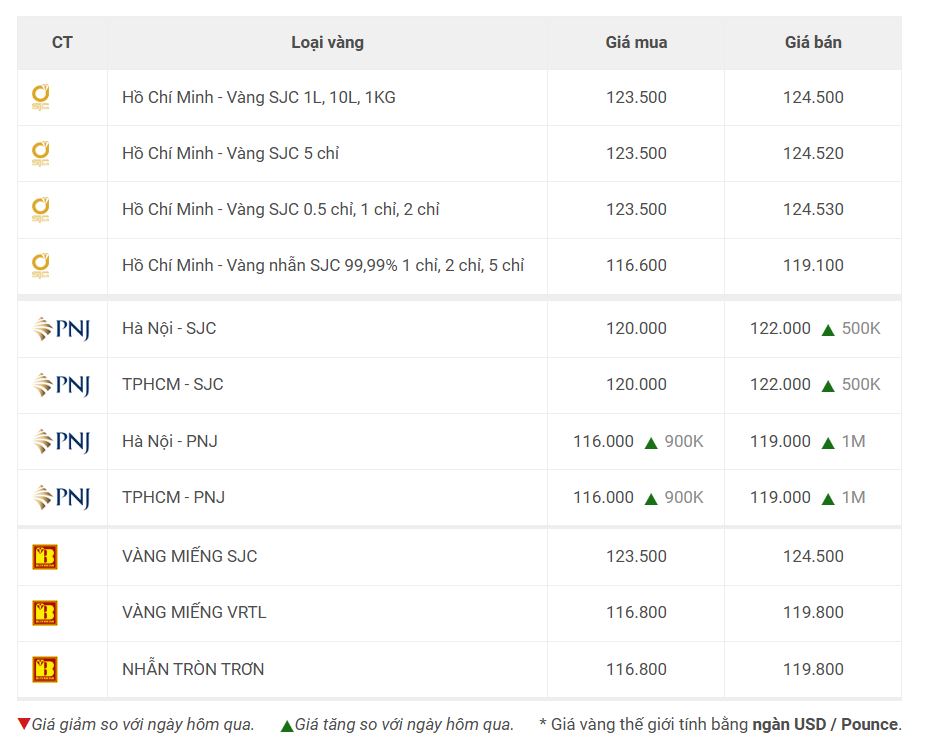Click SJC logo in Vàng SJC 5 chỉ row

coord(41,153)
